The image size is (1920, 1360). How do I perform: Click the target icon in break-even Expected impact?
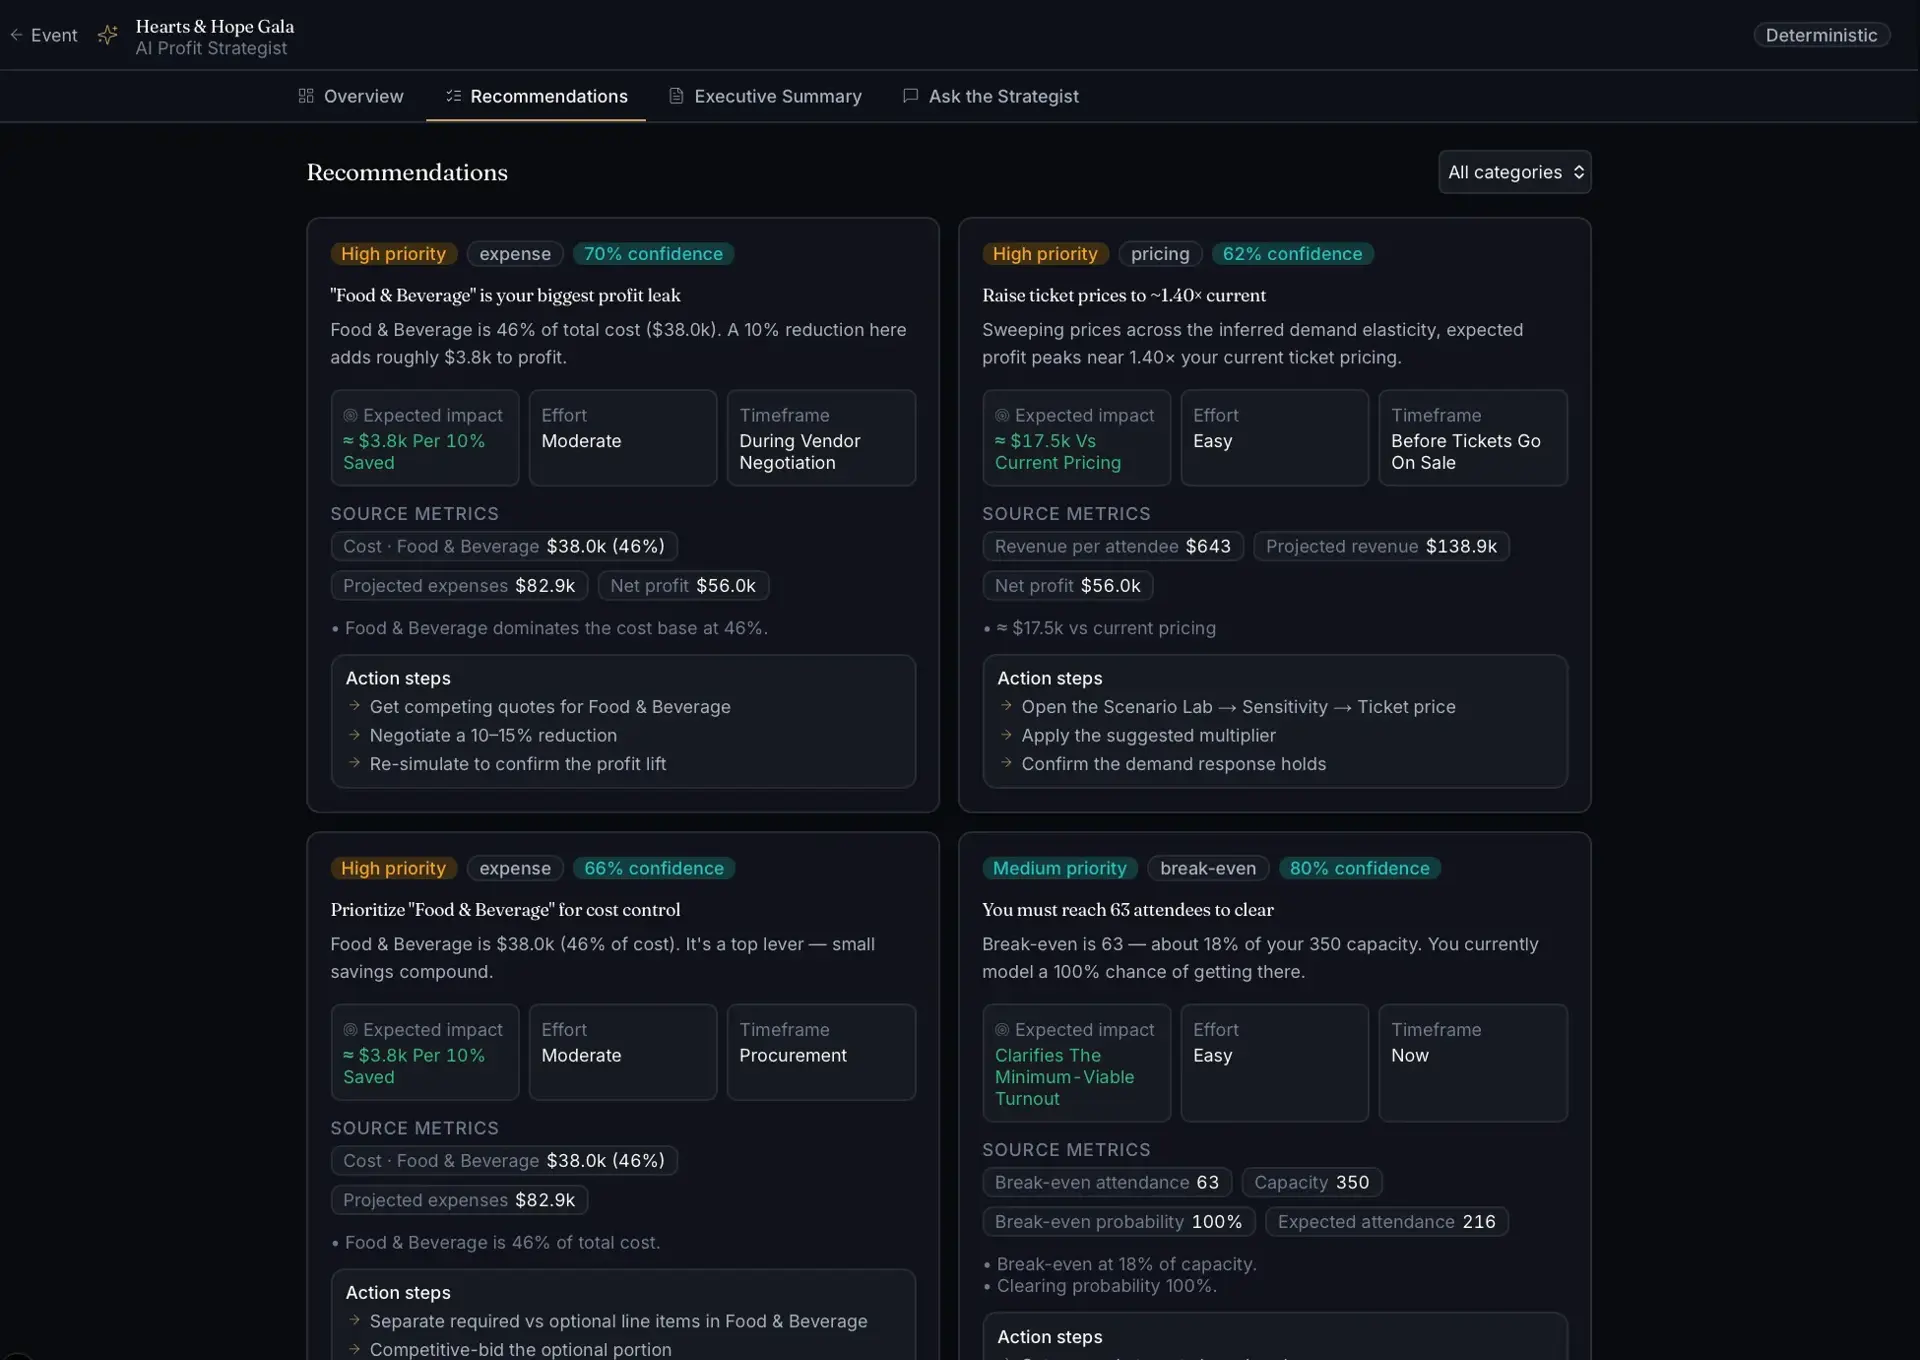click(1002, 1029)
